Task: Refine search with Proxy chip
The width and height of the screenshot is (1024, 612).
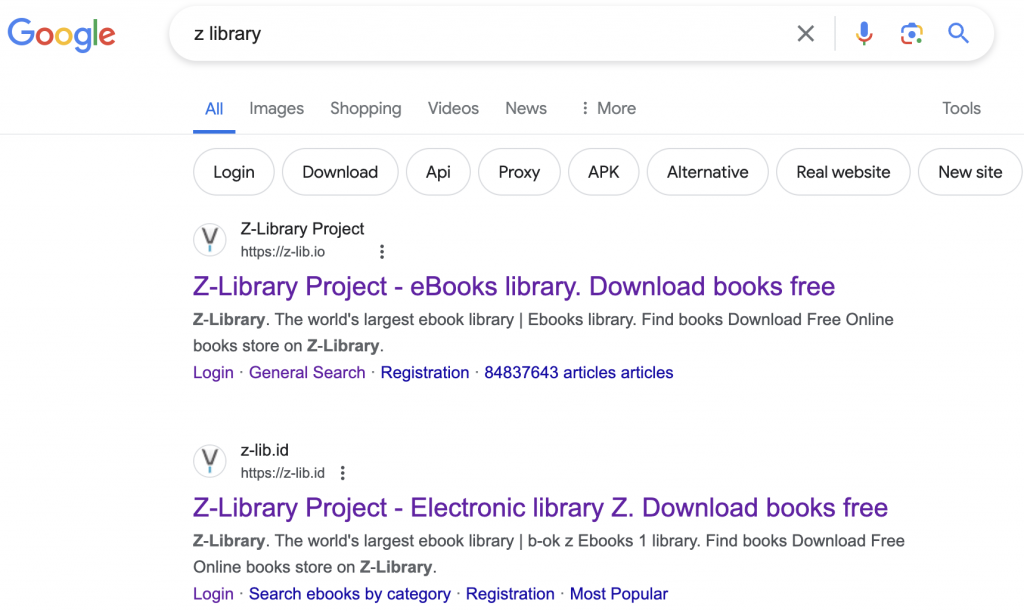Action: click(519, 172)
